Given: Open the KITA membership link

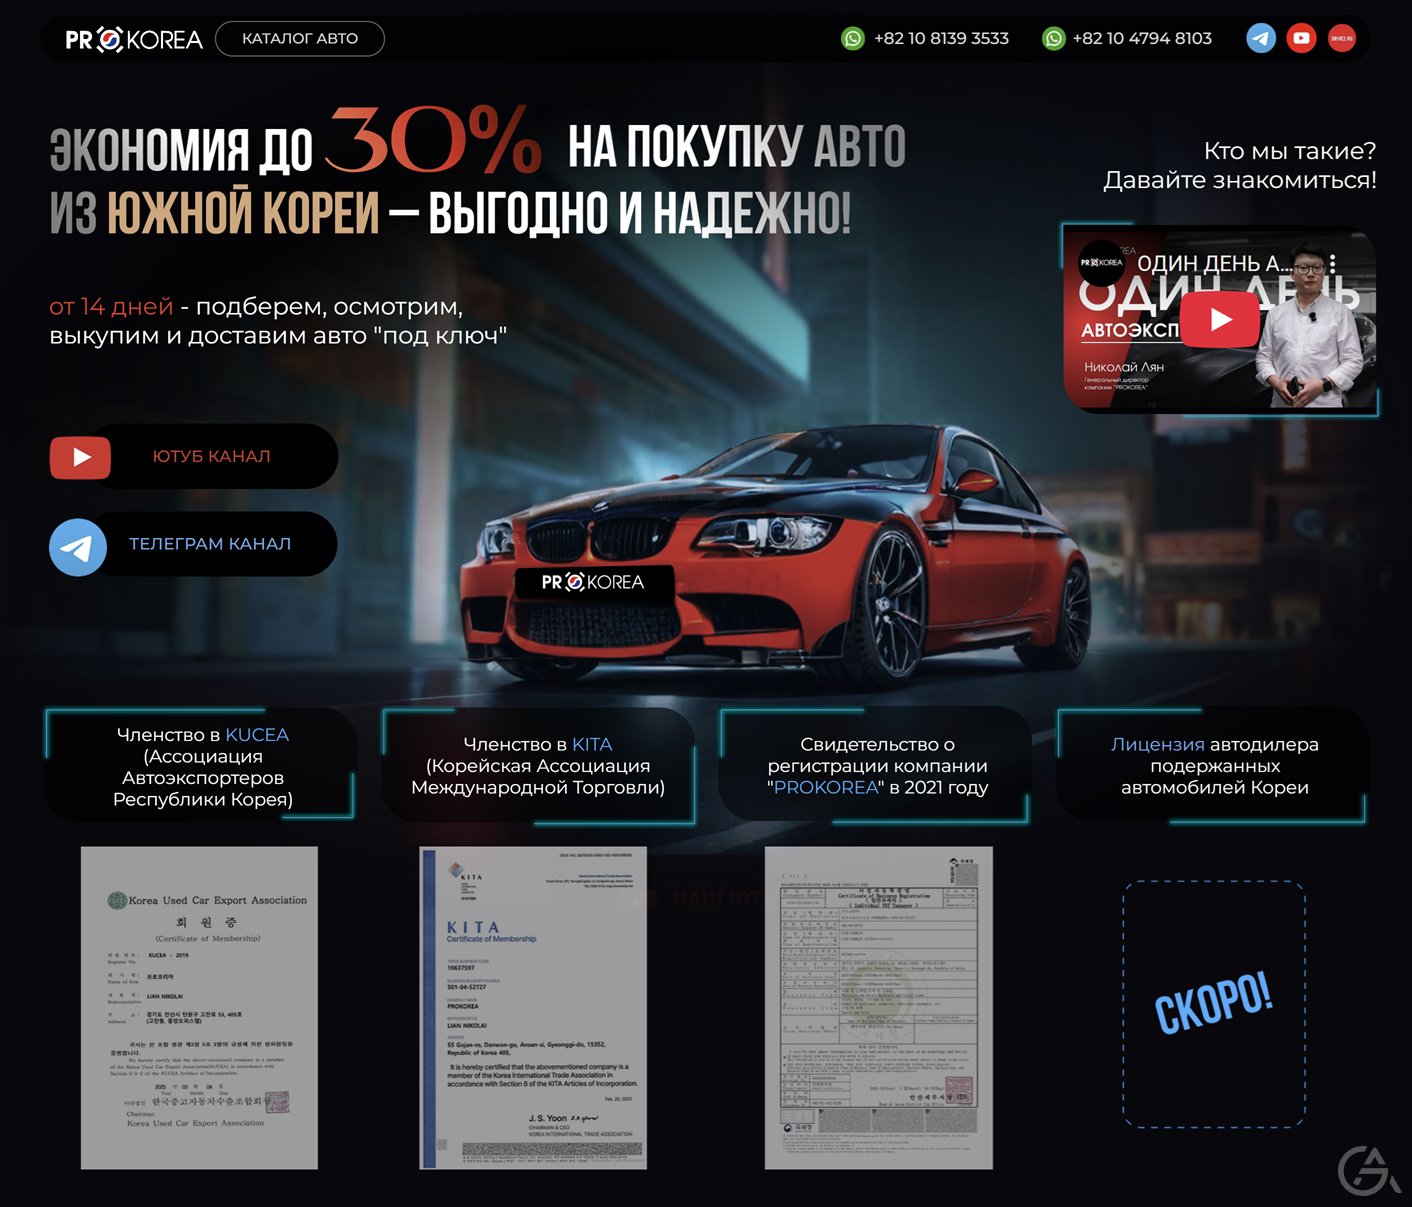Looking at the screenshot, I should click(x=592, y=745).
